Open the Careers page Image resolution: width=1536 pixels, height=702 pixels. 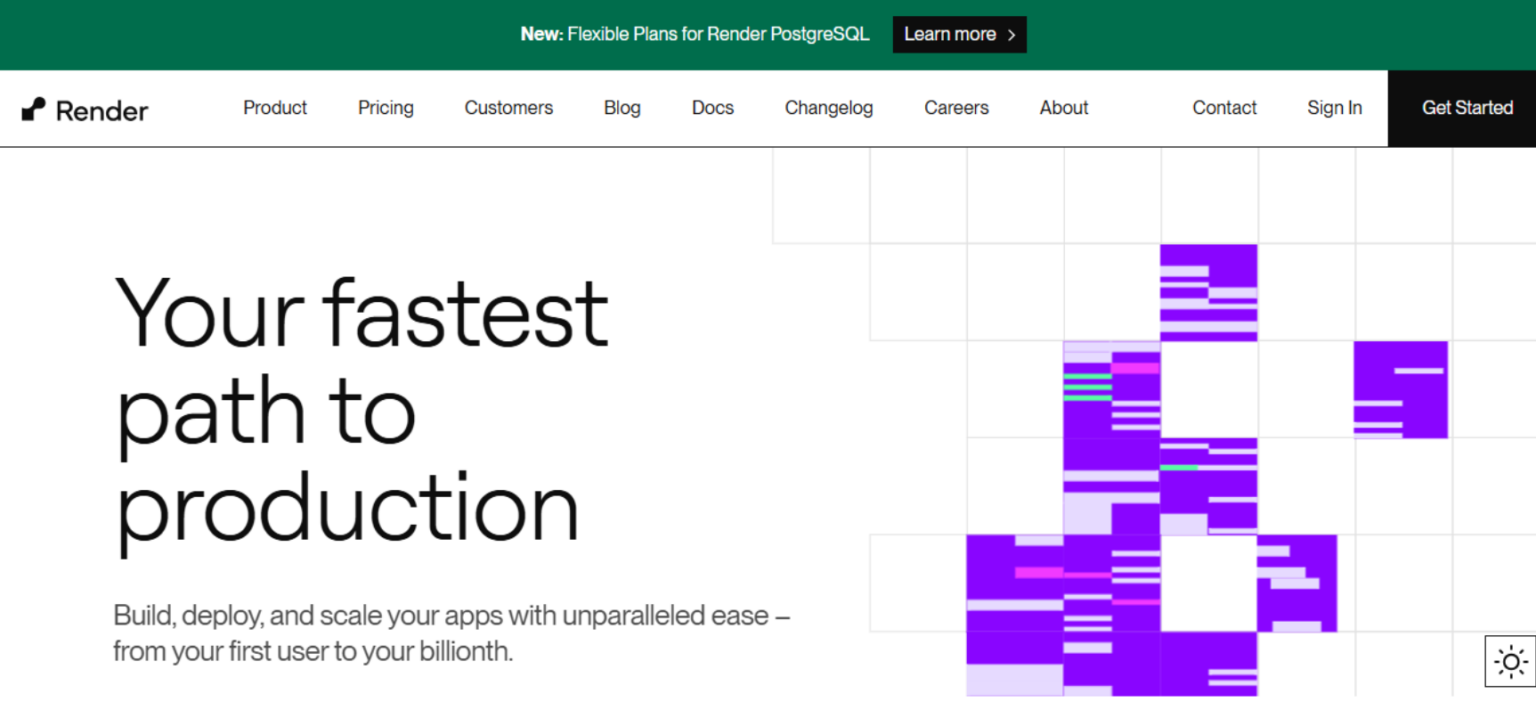pos(956,108)
